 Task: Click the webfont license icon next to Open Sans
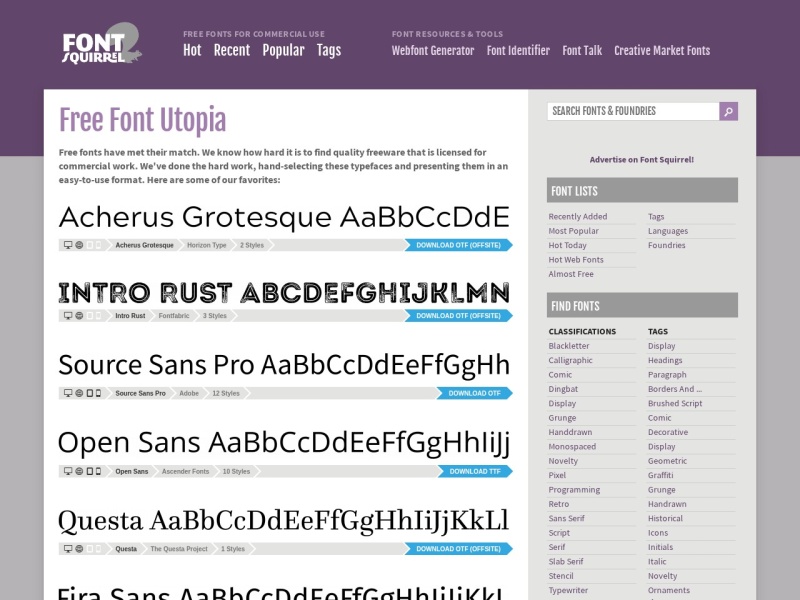coord(80,470)
